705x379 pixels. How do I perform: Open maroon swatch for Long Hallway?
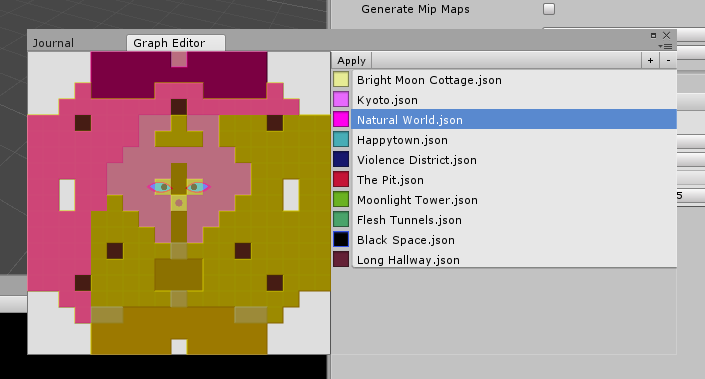point(341,259)
